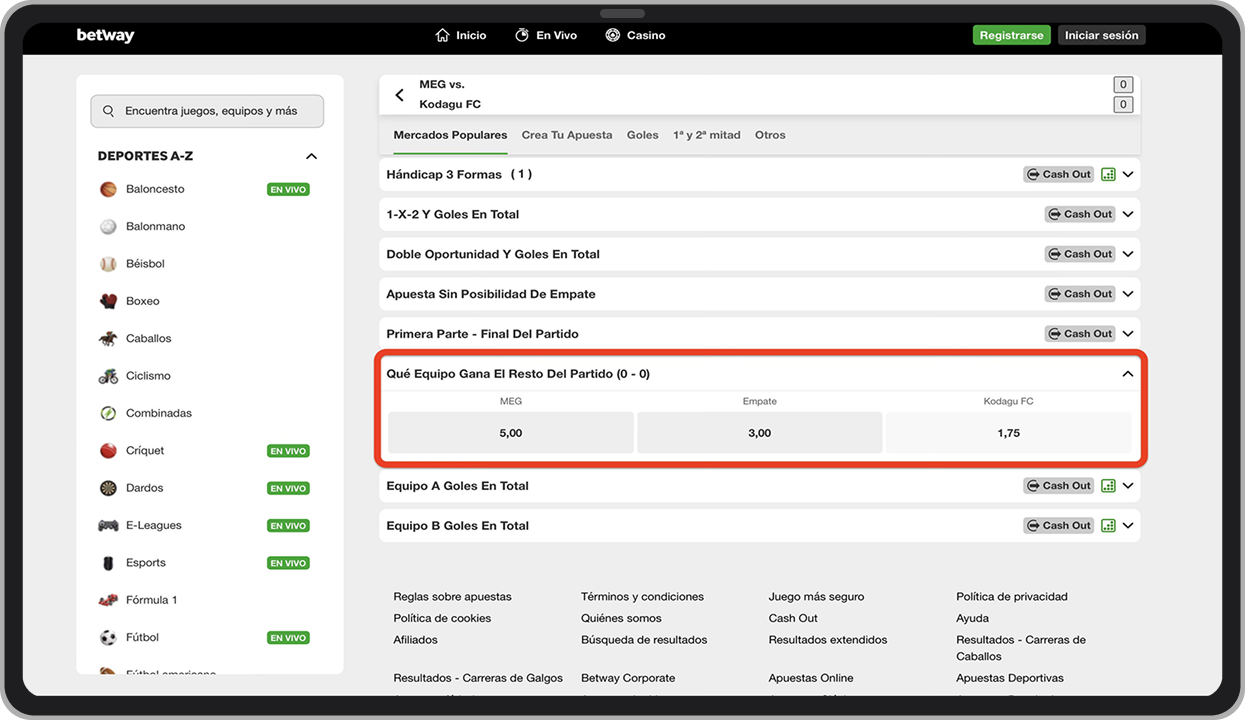Select MEG odds 5,00

pyautogui.click(x=511, y=433)
